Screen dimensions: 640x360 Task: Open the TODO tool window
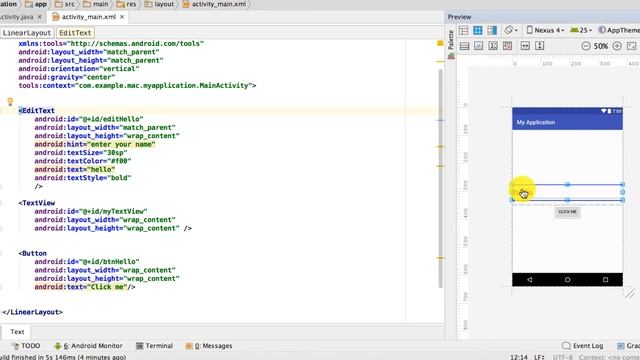point(27,346)
